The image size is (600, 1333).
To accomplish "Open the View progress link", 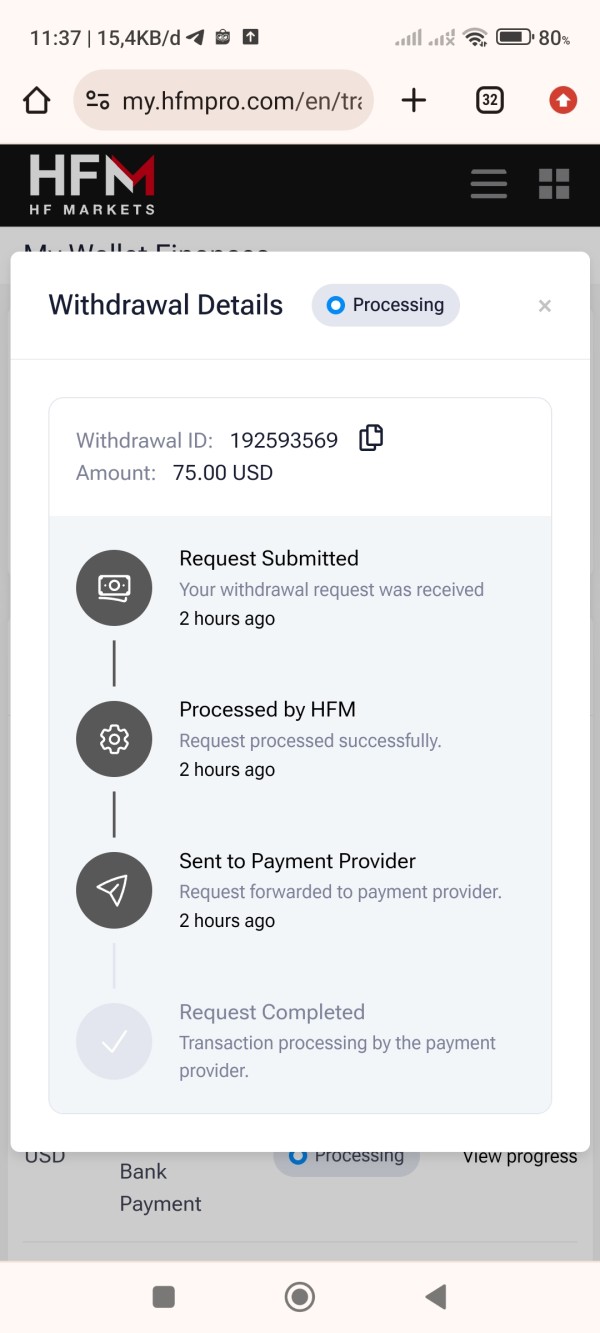I will [519, 1157].
